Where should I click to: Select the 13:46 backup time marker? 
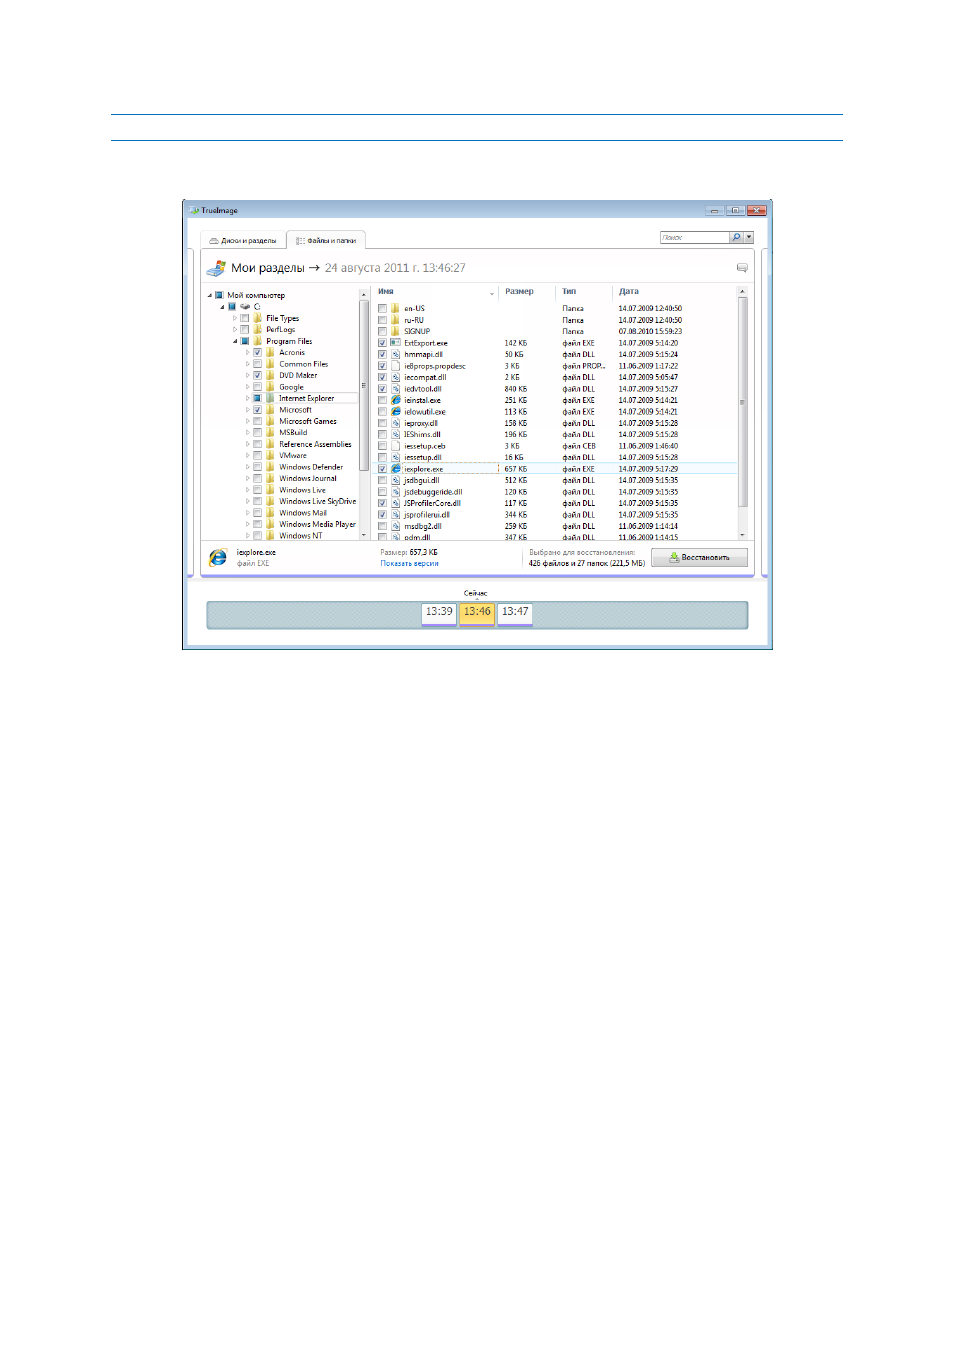click(x=477, y=613)
